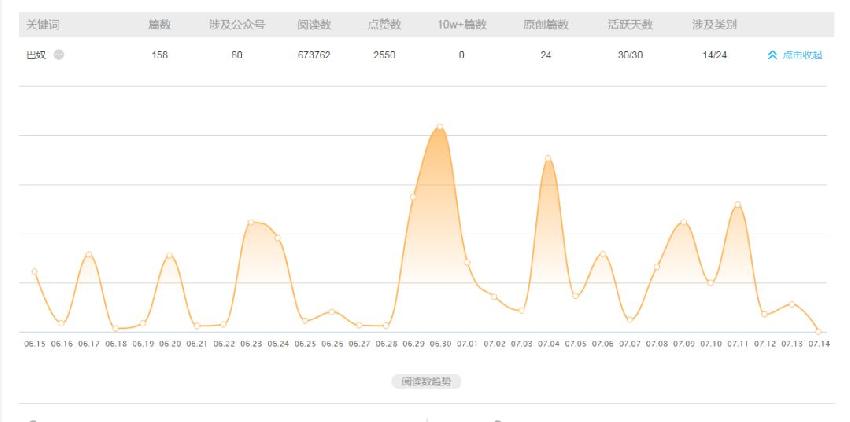Image resolution: width=850 pixels, height=422 pixels.
Task: Click the 涉及类别 column header
Action: coord(714,25)
